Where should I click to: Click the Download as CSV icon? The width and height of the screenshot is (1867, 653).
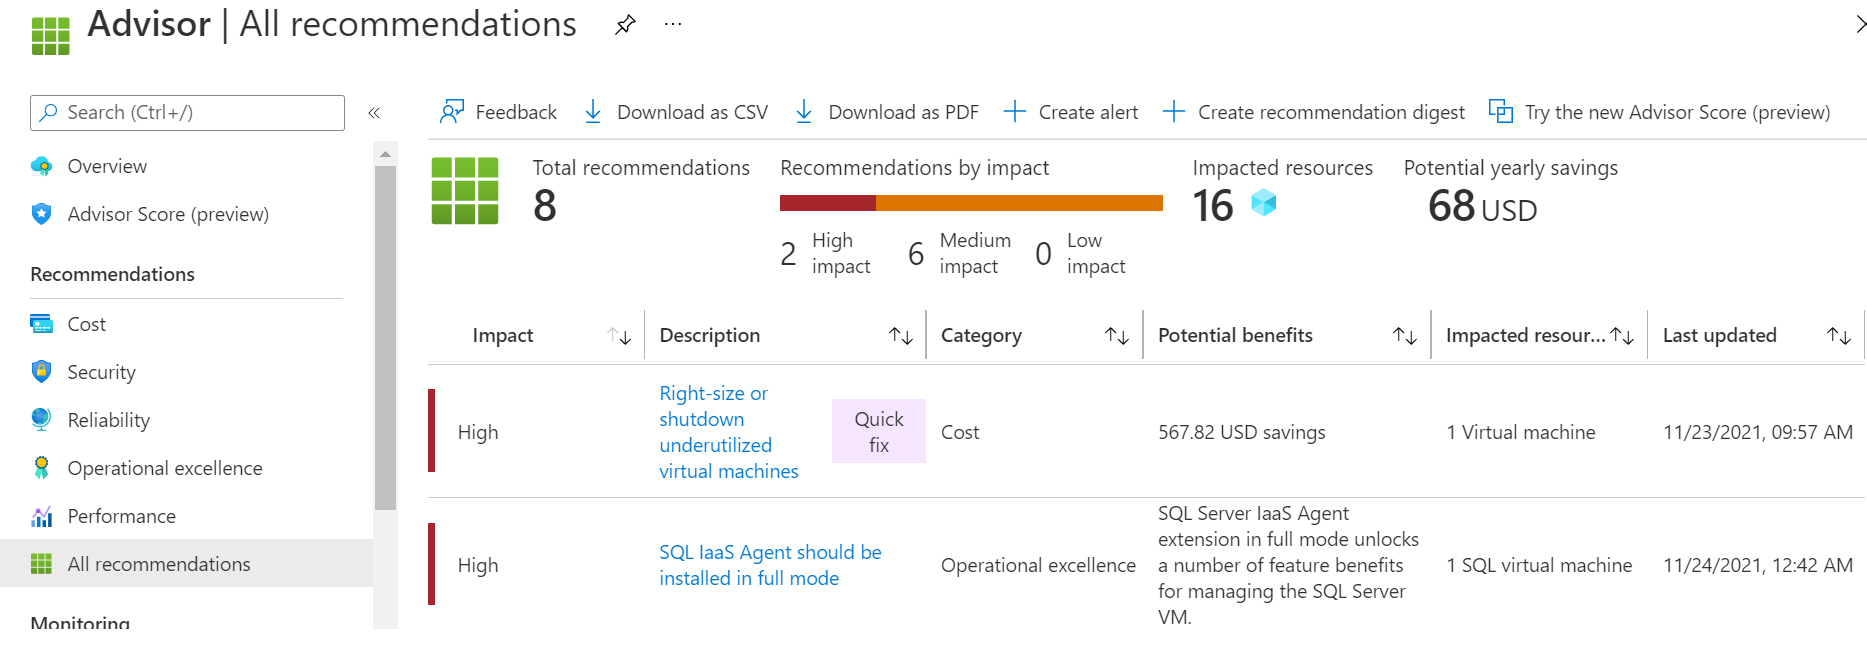coord(593,112)
